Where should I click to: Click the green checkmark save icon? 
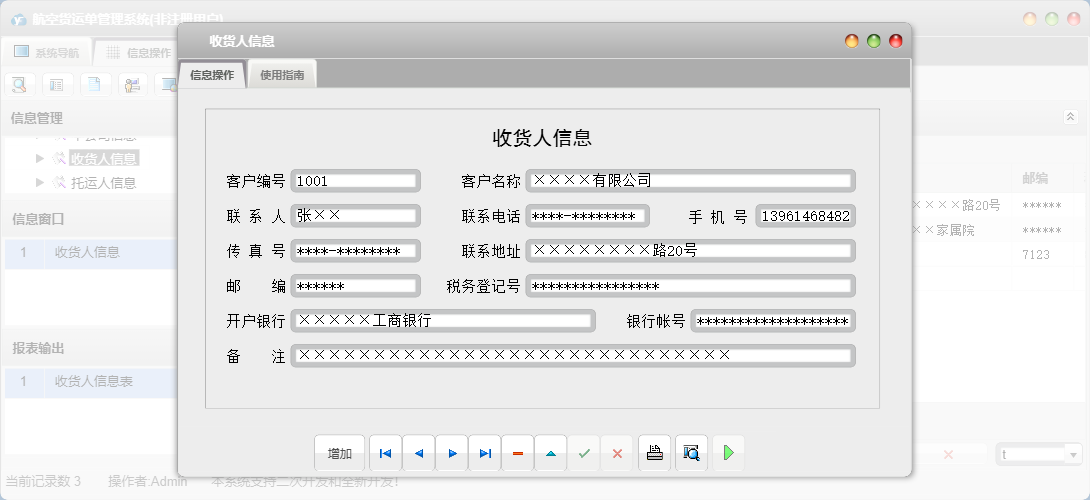[x=584, y=453]
